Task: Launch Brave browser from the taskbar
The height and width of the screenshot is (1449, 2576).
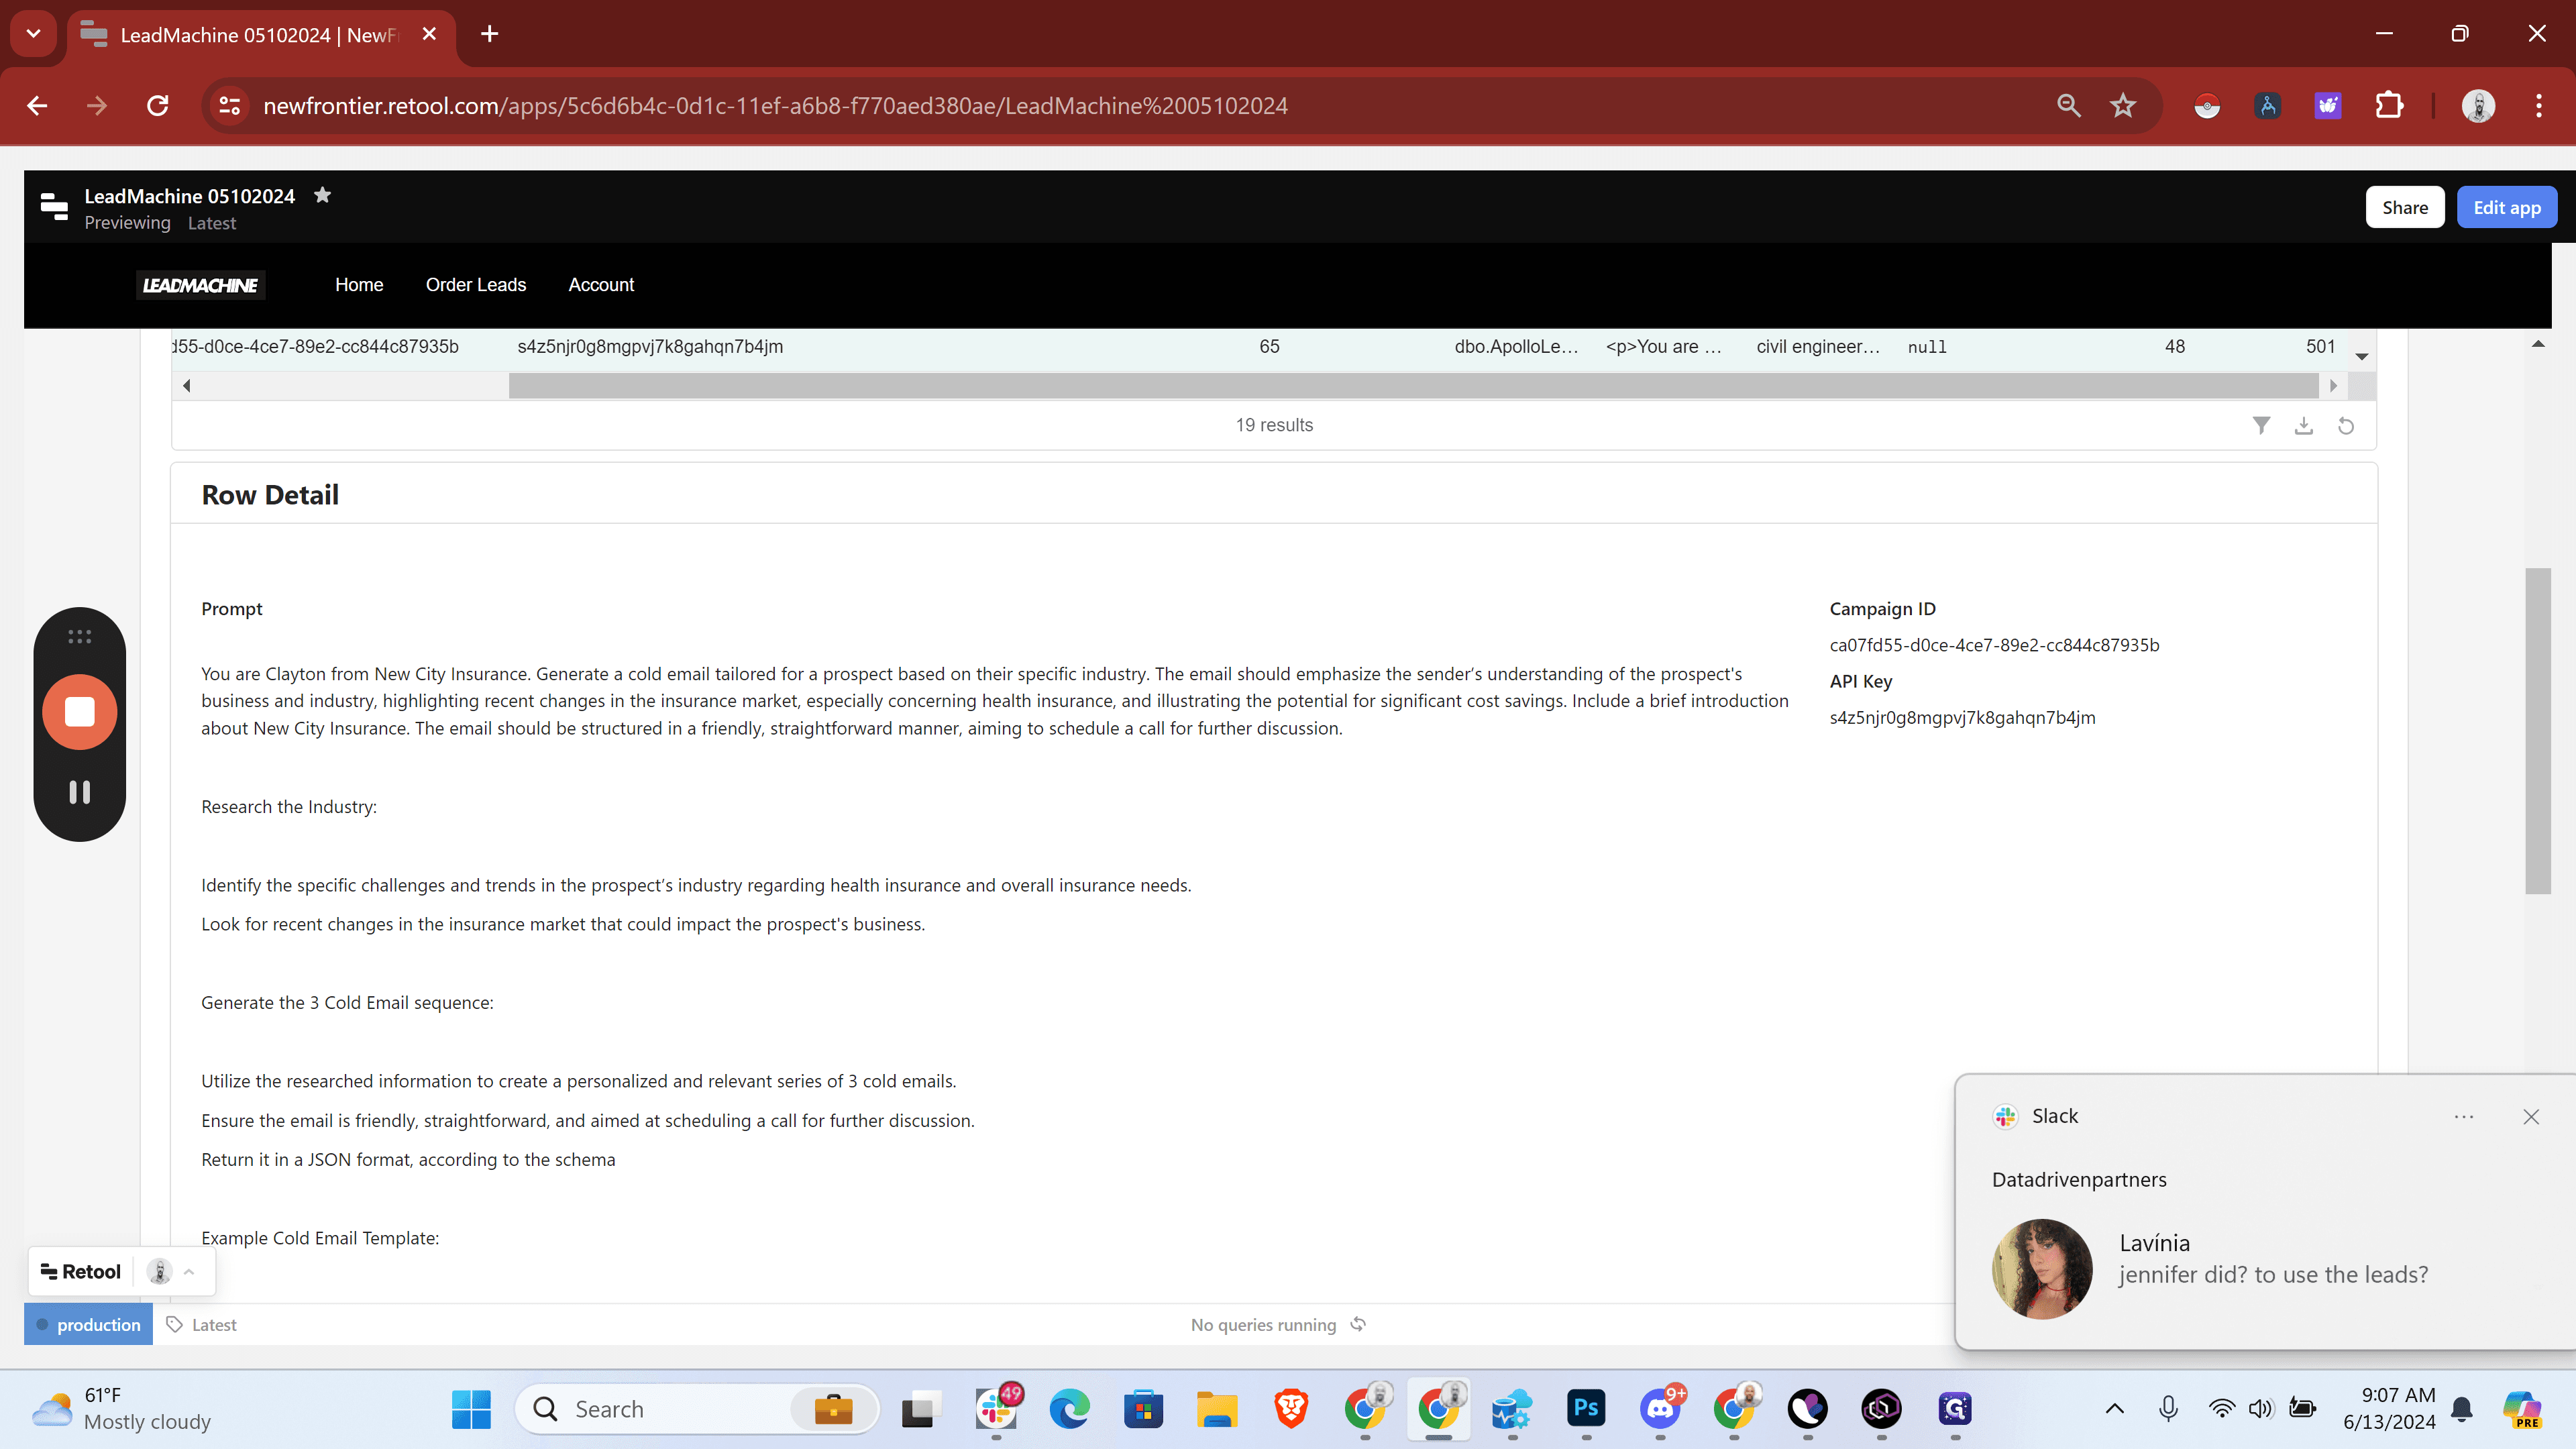Action: [1291, 1409]
